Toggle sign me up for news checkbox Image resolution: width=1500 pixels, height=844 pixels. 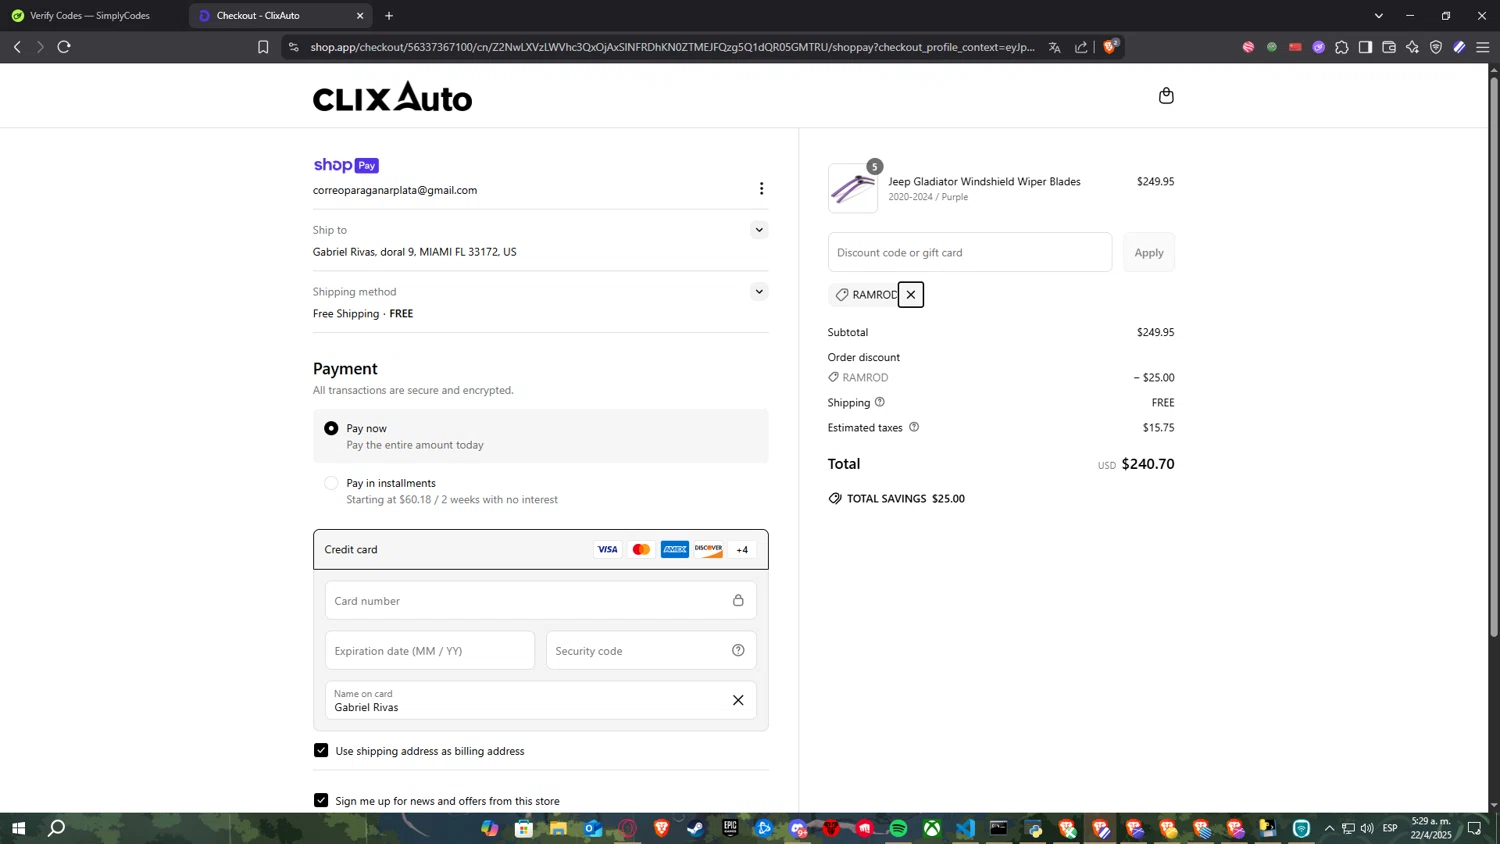(321, 800)
